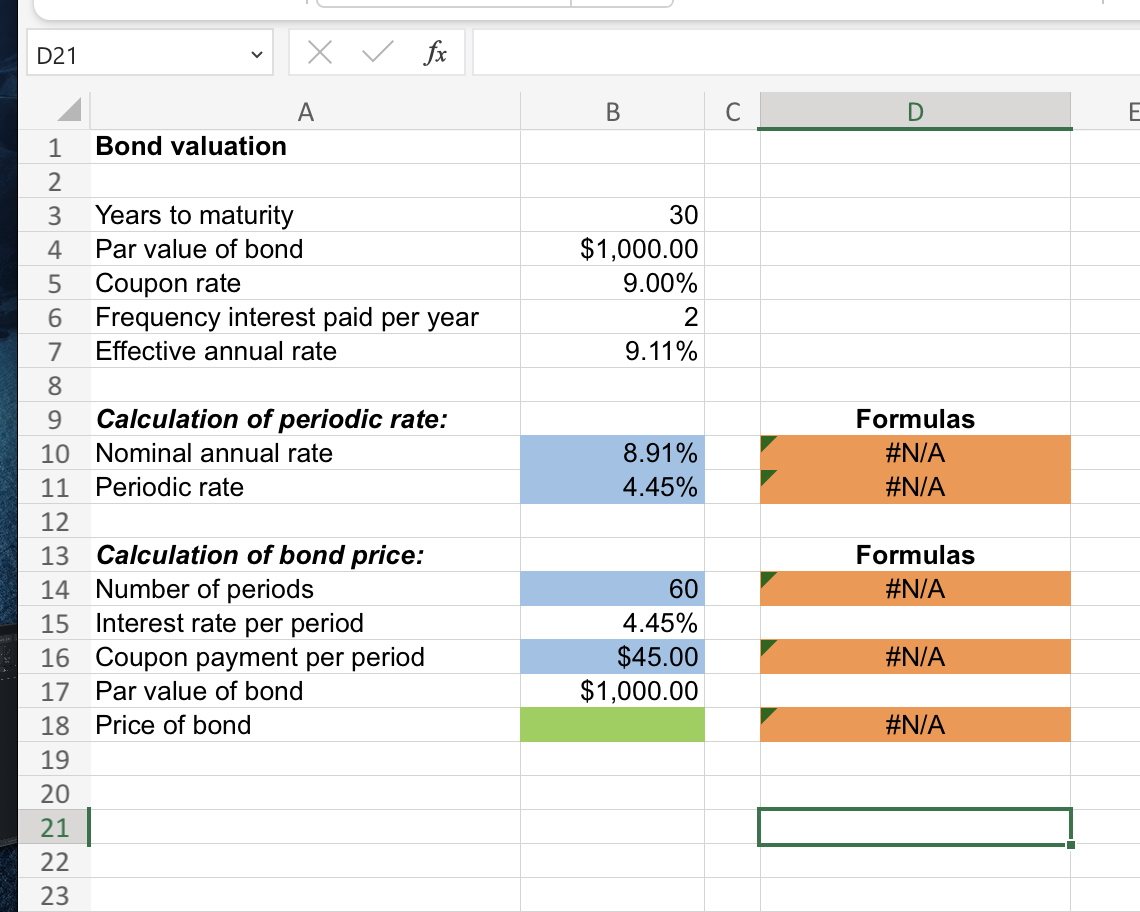Select row header 3
The height and width of the screenshot is (912, 1140).
pyautogui.click(x=54, y=214)
